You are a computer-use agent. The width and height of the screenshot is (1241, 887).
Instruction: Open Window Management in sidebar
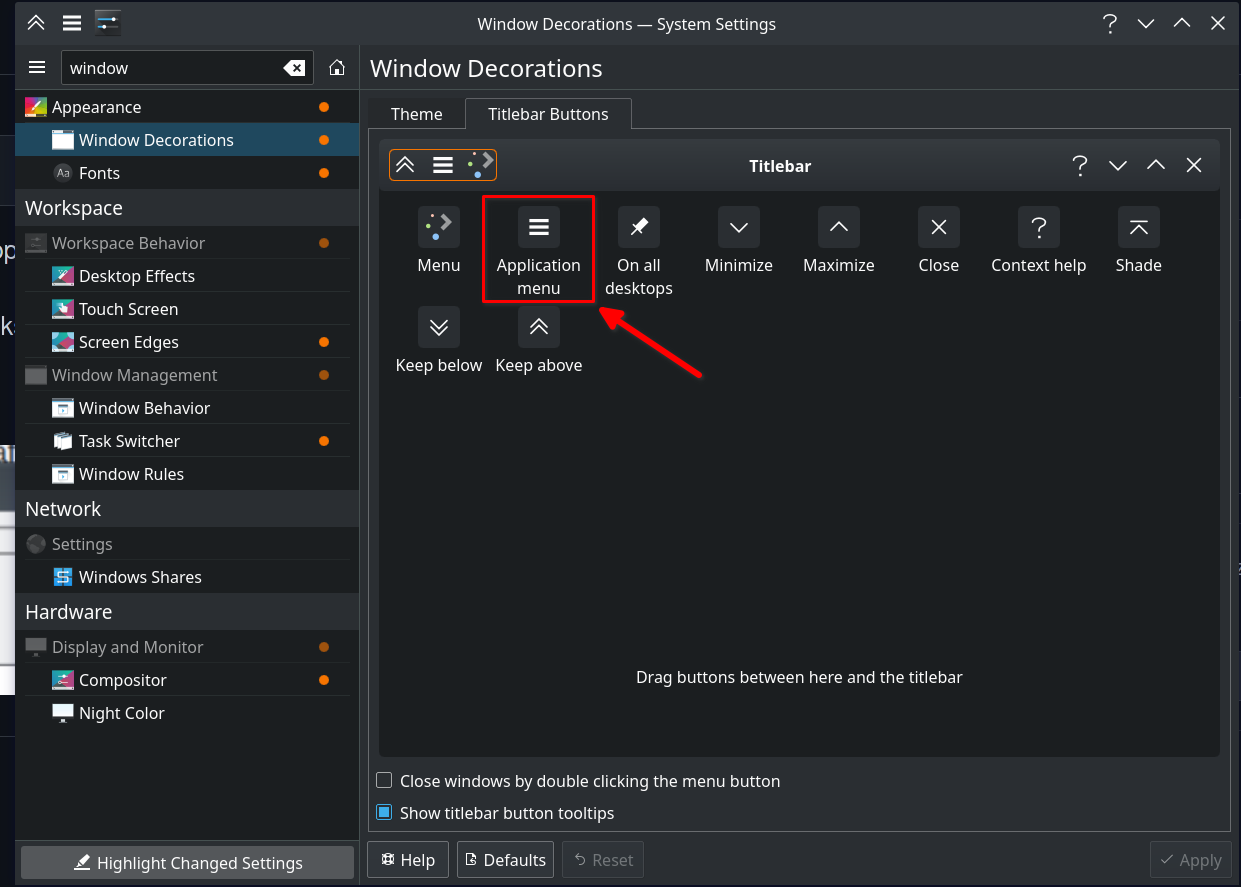pos(187,375)
